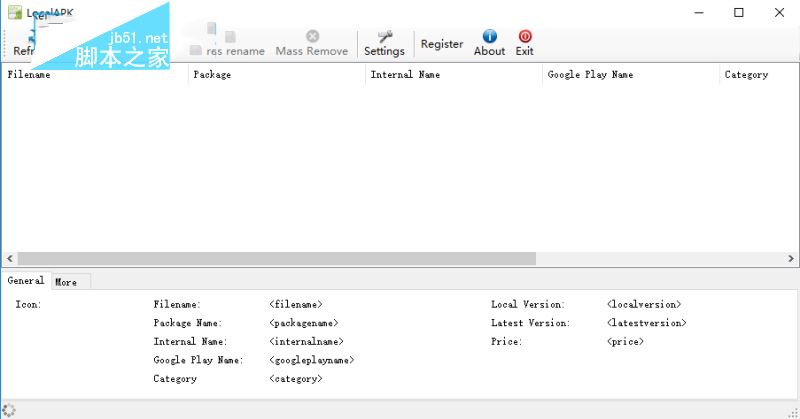Sort by the Category column header

tap(759, 75)
